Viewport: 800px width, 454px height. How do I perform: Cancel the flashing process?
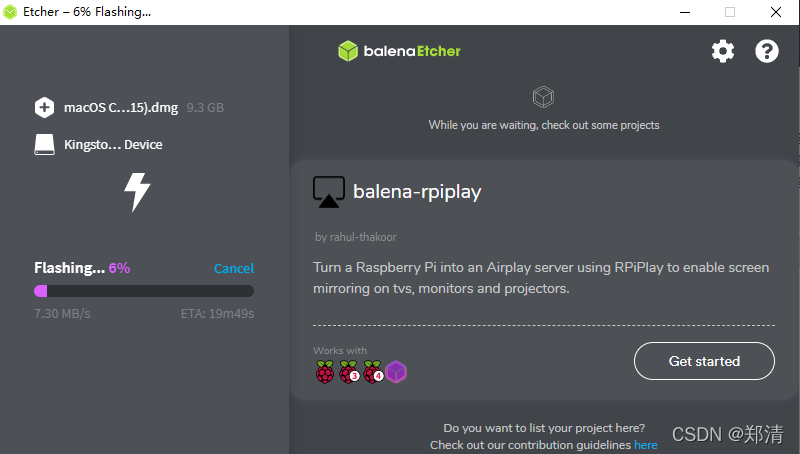click(x=234, y=268)
